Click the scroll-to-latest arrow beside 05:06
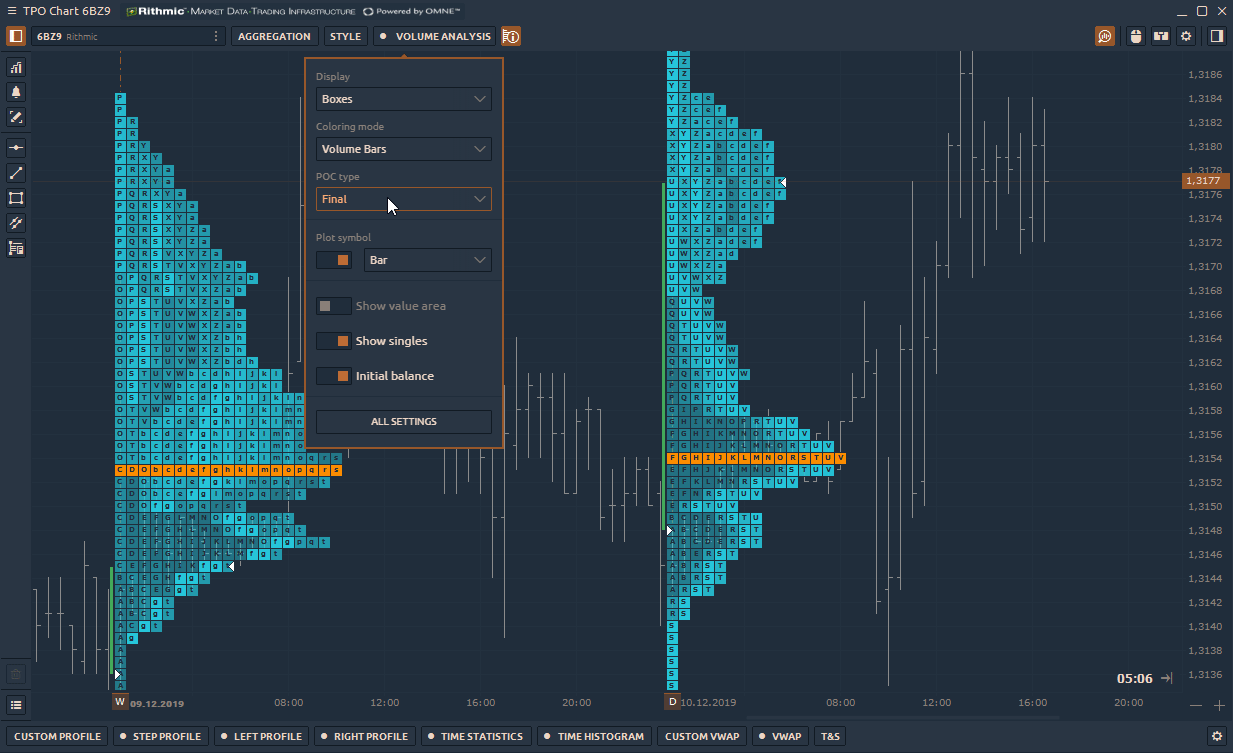 click(x=1167, y=679)
